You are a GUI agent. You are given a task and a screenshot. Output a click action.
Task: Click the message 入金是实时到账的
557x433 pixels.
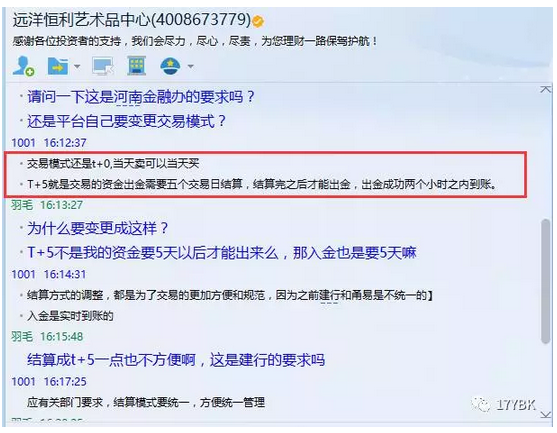click(70, 316)
